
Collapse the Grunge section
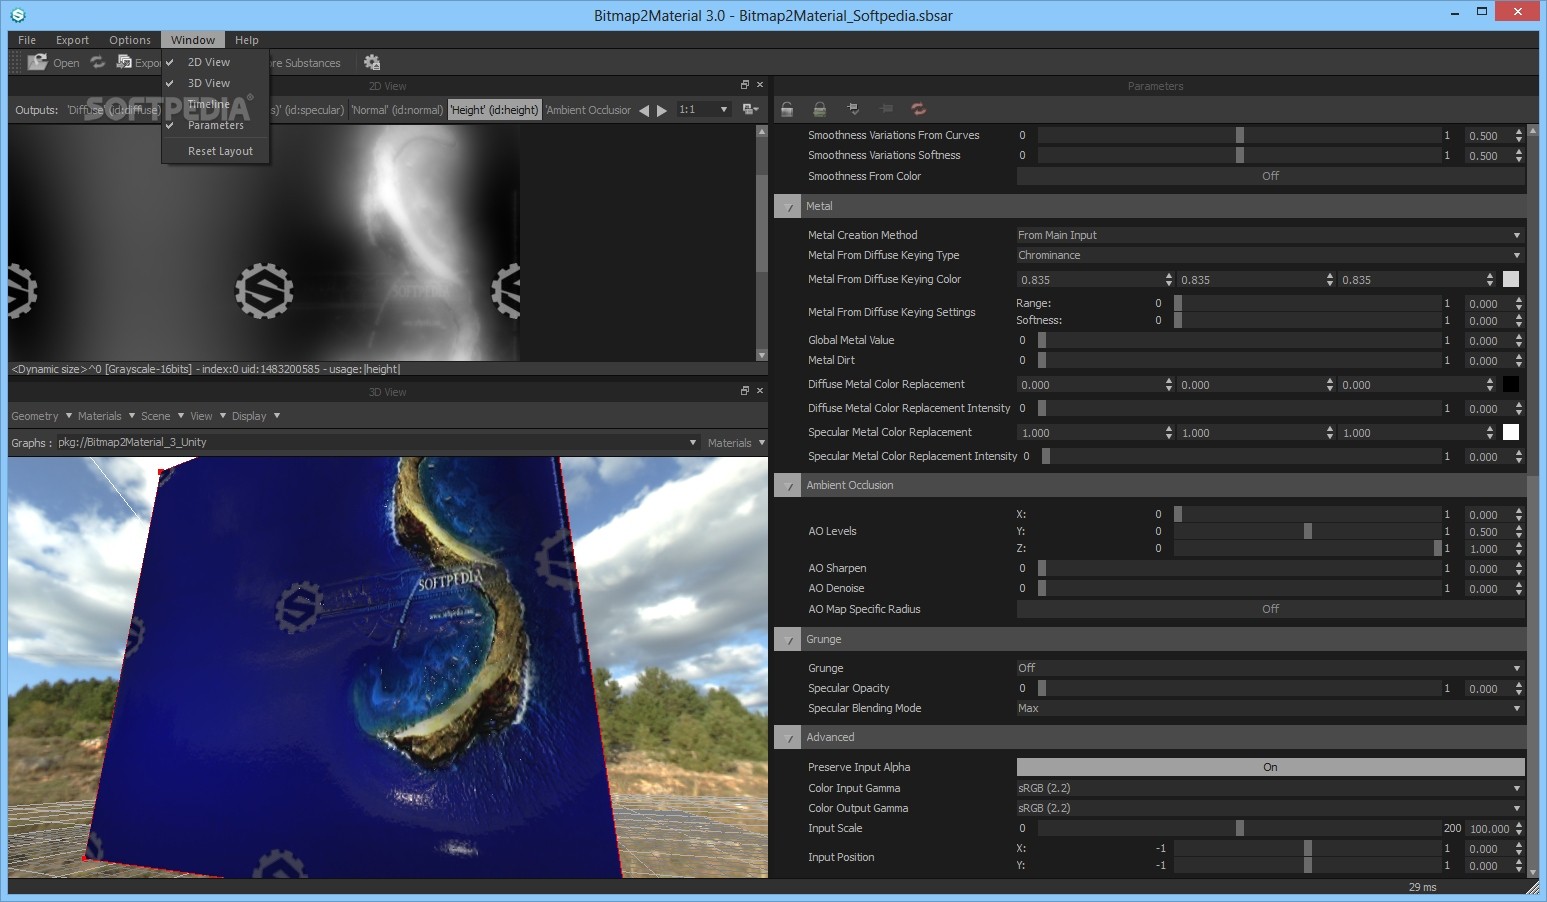click(789, 640)
